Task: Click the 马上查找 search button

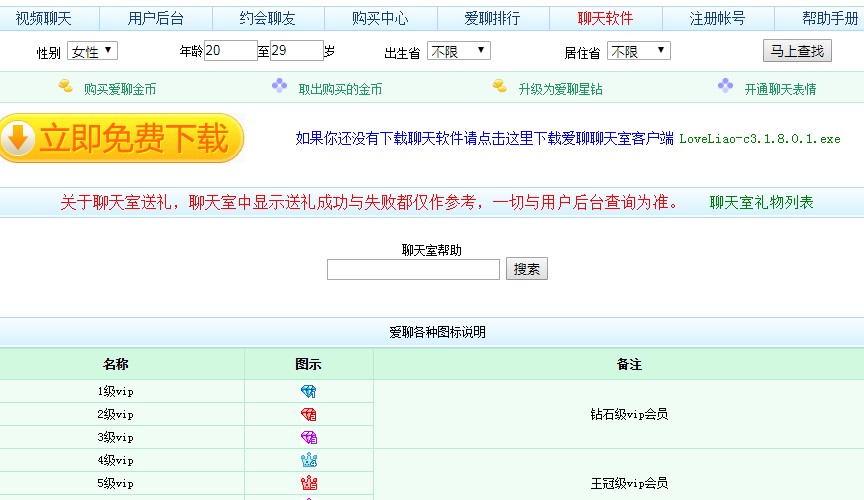Action: pos(797,51)
